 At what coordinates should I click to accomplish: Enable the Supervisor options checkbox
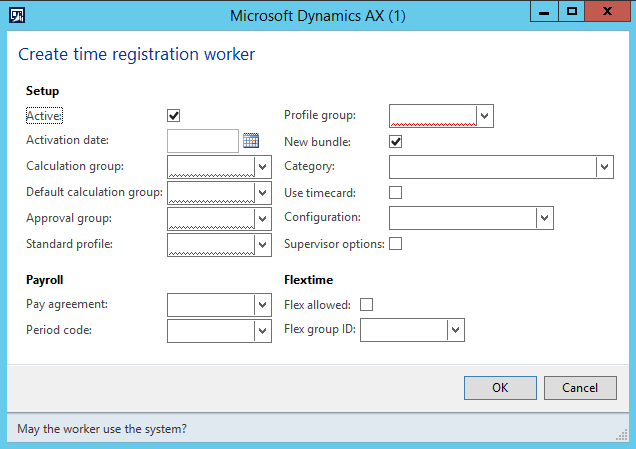[x=395, y=244]
